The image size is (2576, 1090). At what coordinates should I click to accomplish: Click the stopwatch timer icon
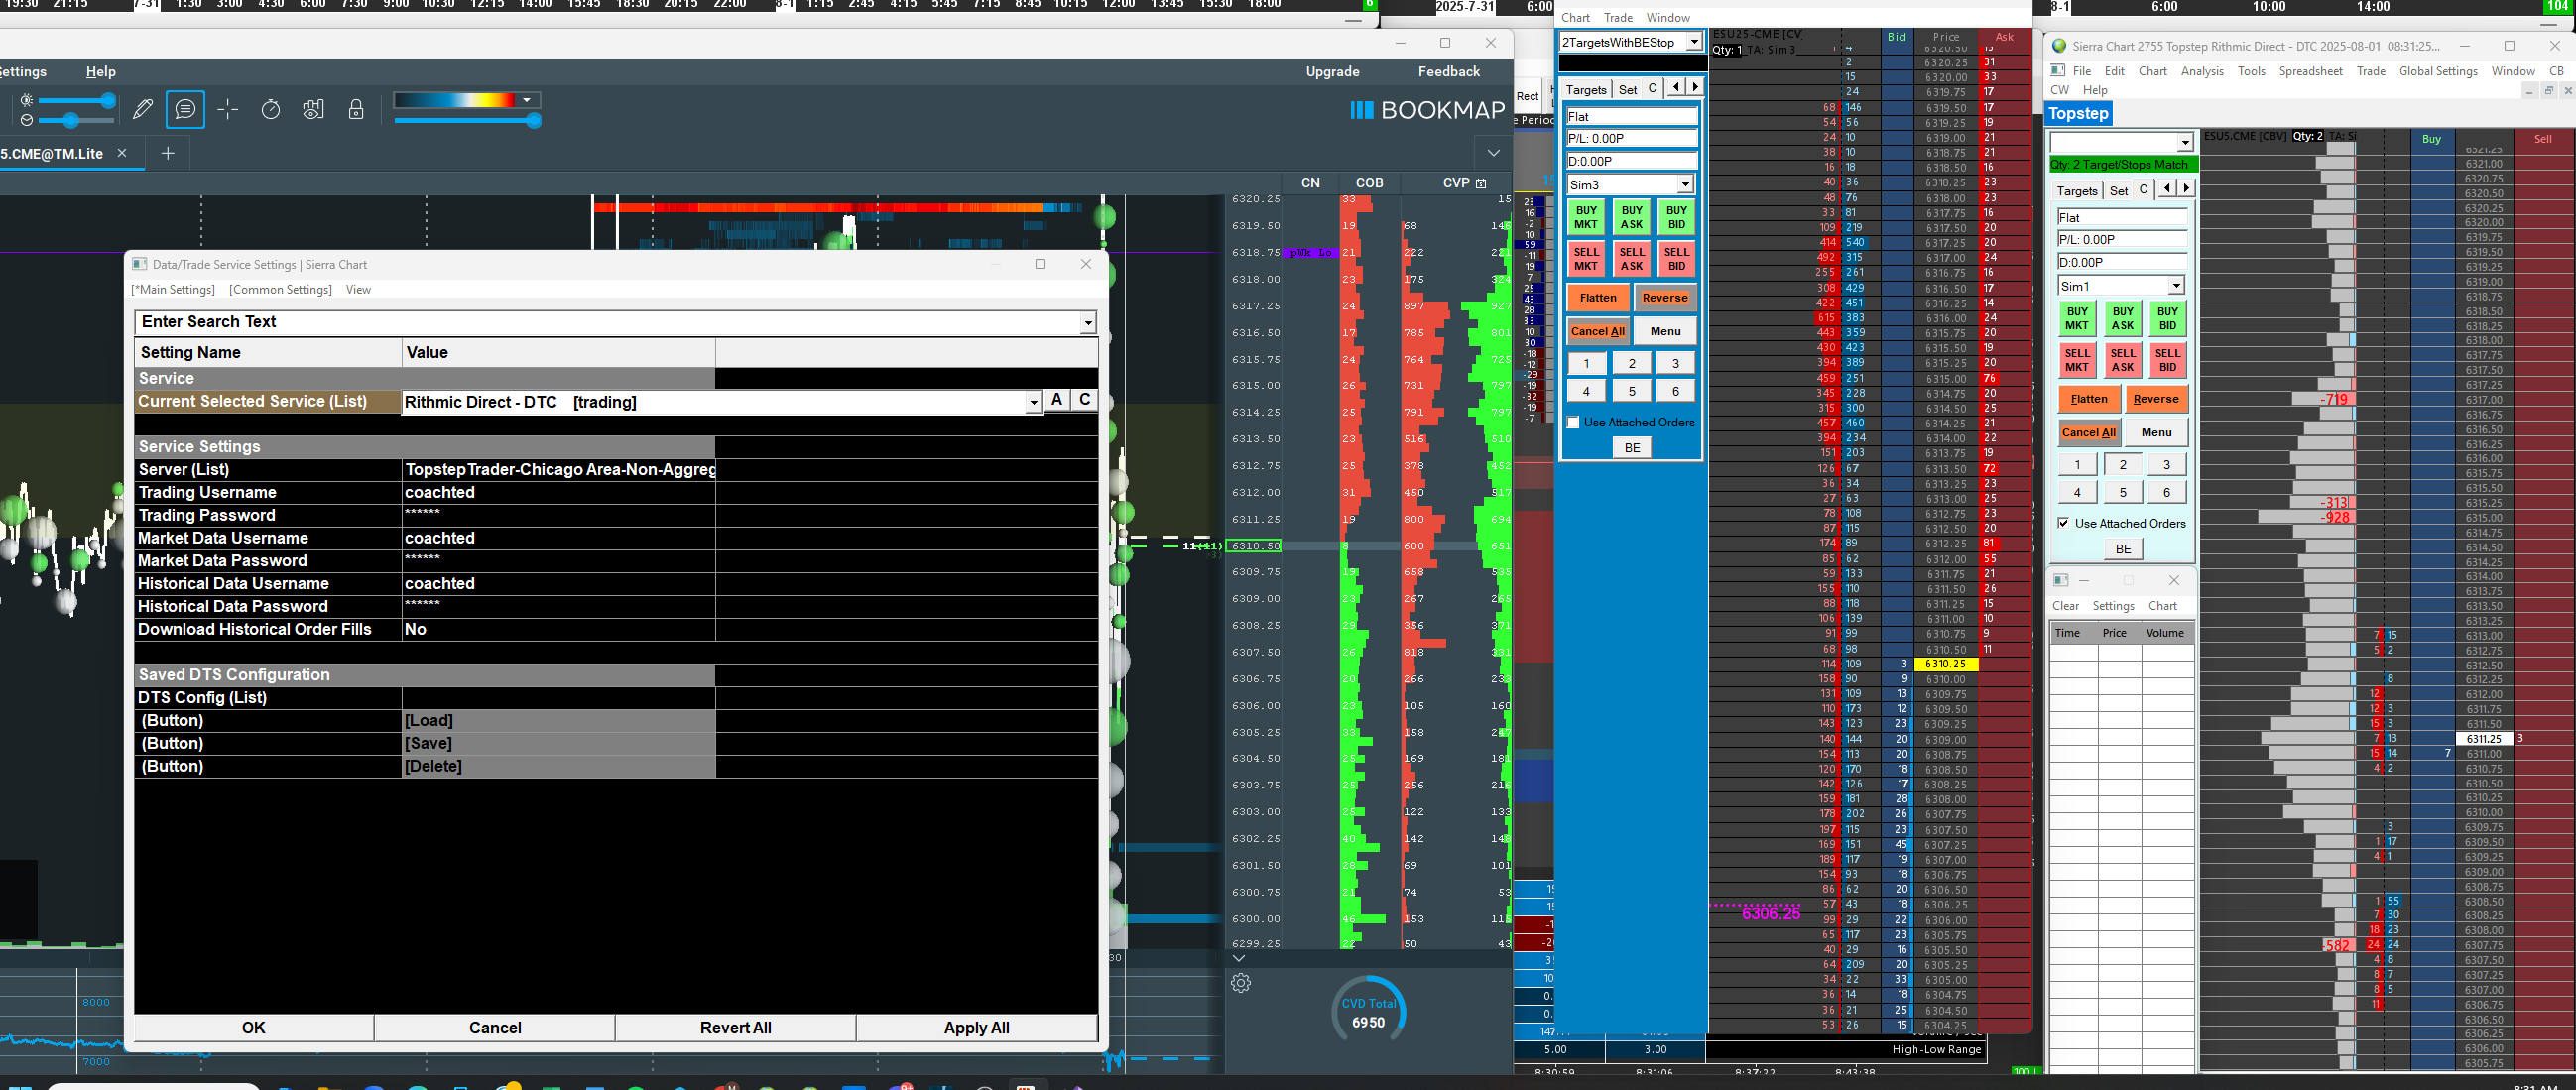271,110
